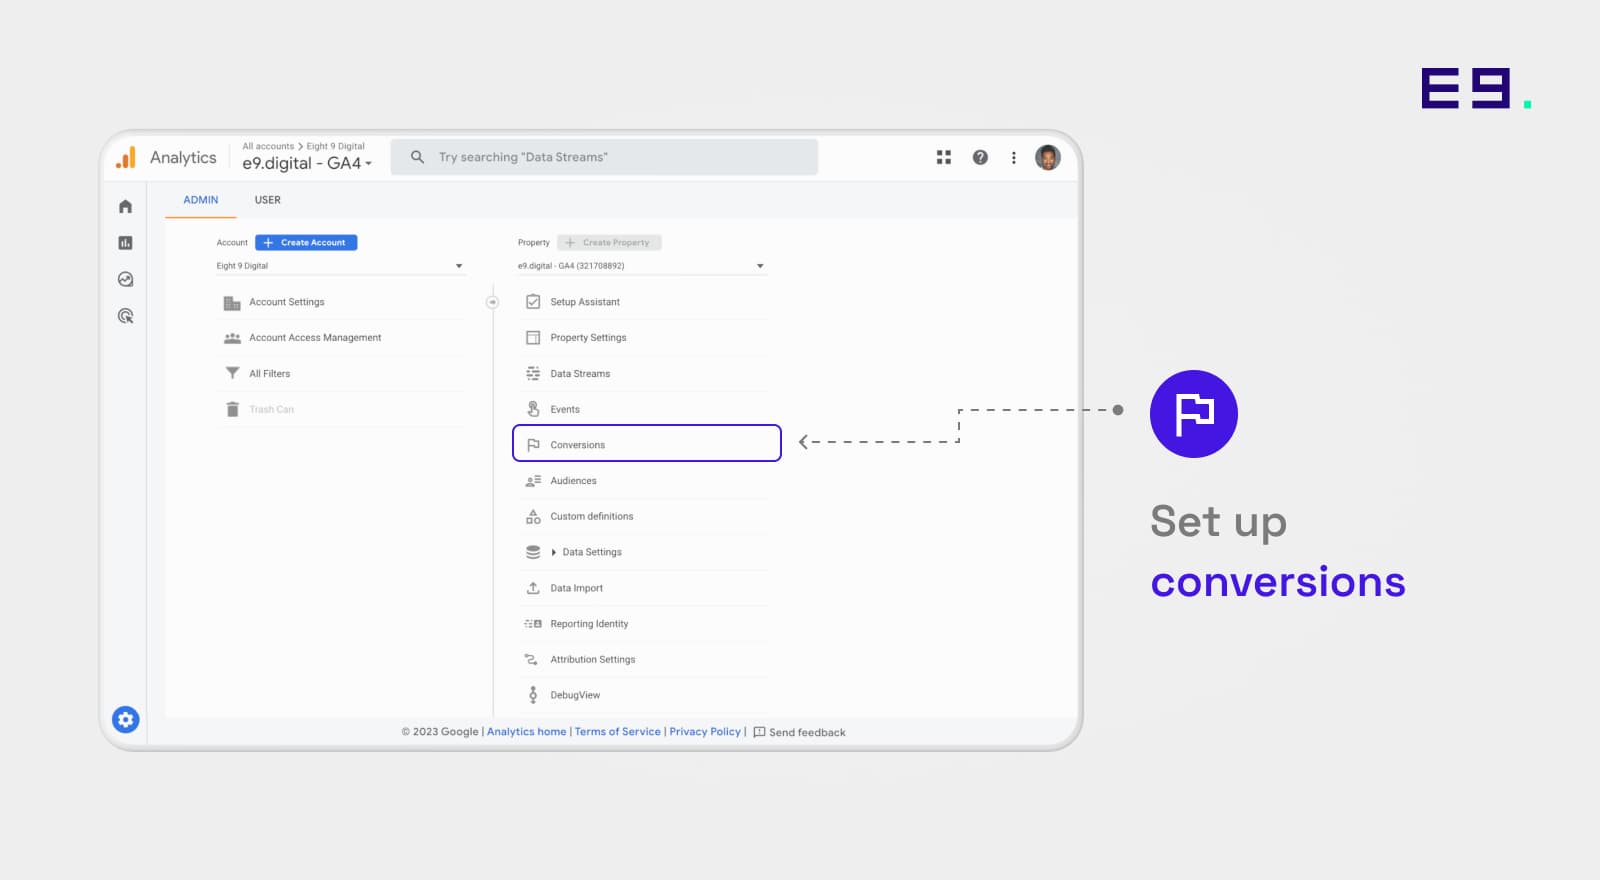Open the Terms of Service link

617,732
